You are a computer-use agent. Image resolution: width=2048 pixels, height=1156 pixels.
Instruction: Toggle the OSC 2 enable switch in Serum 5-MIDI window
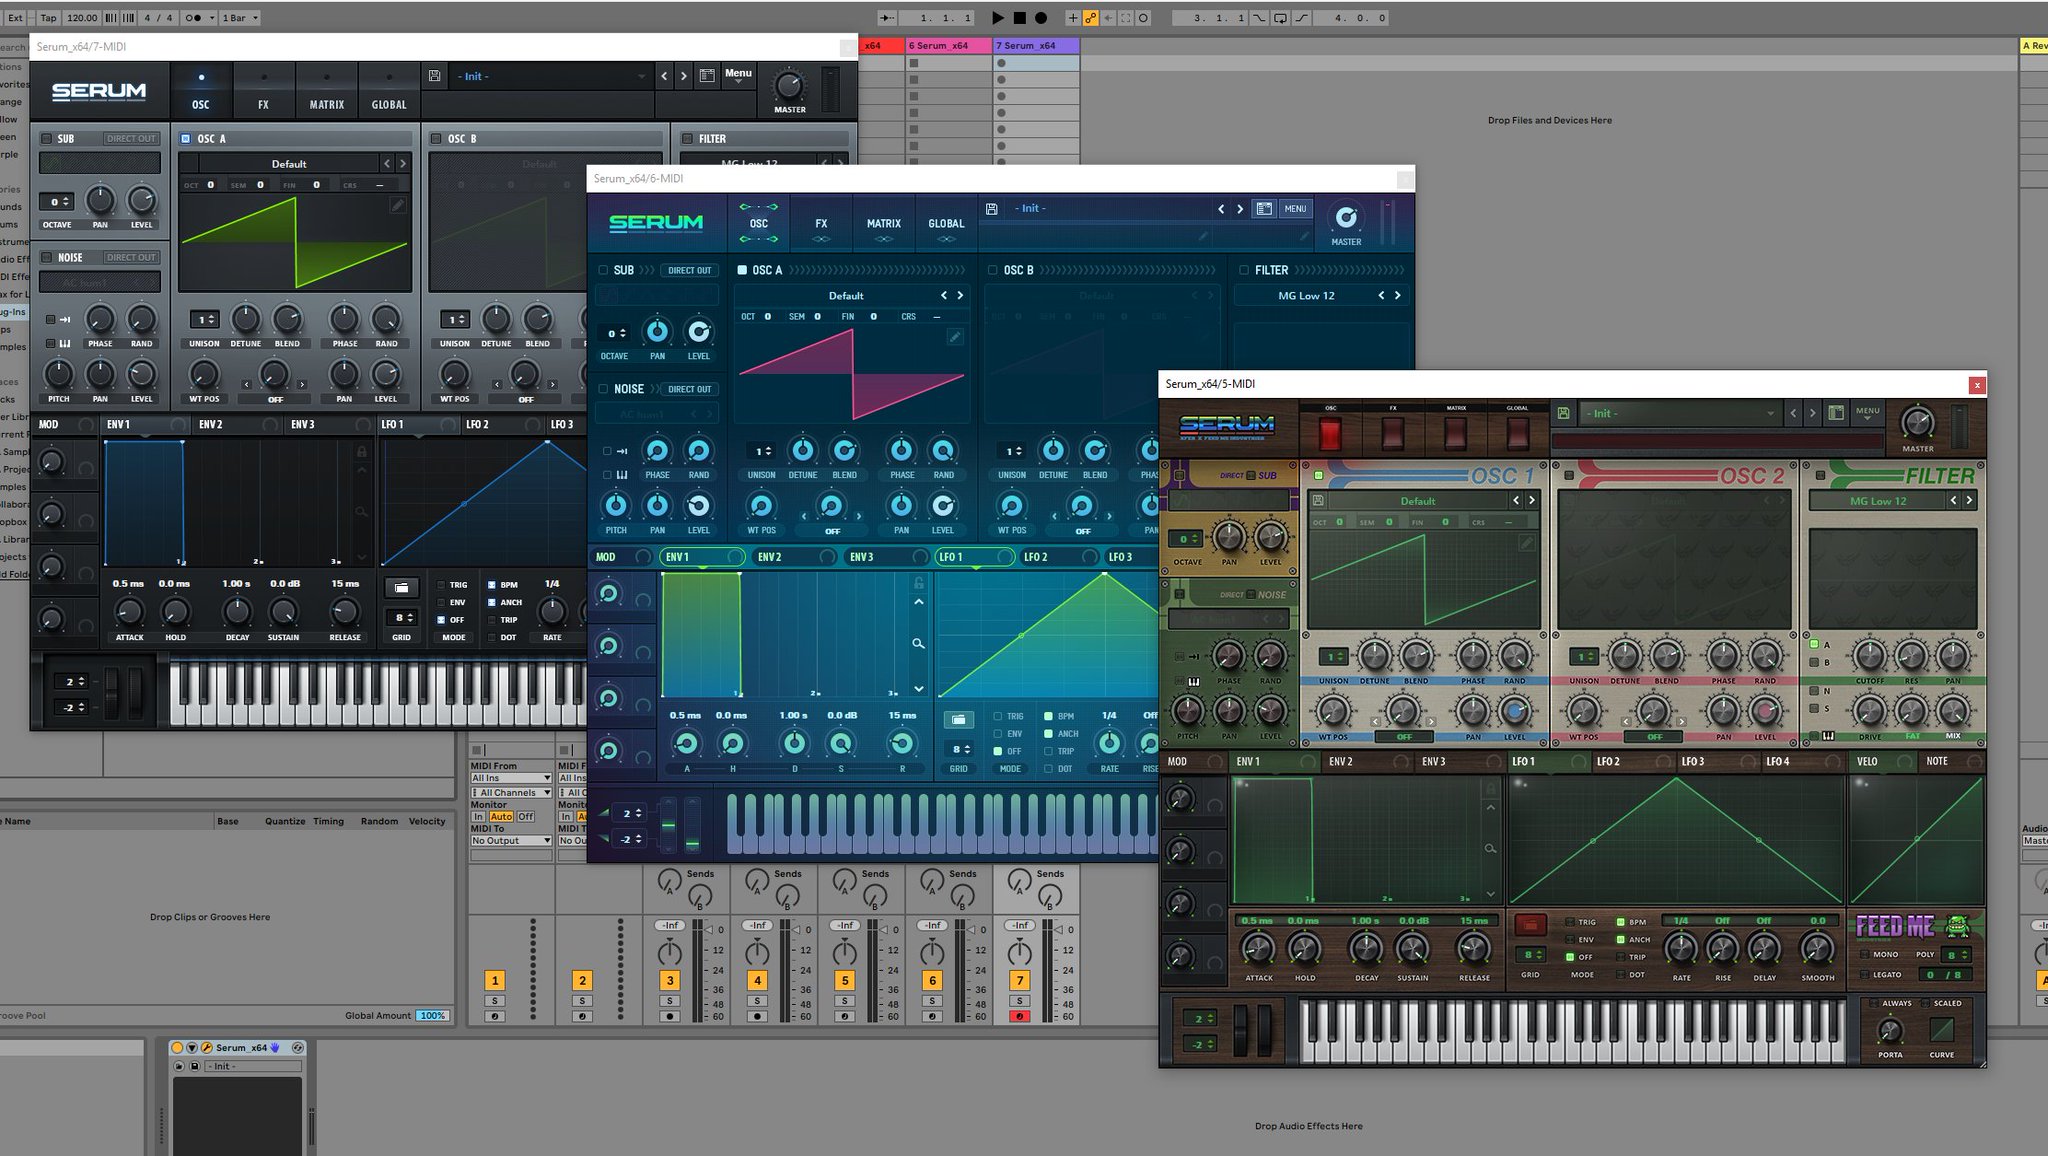coord(1569,476)
